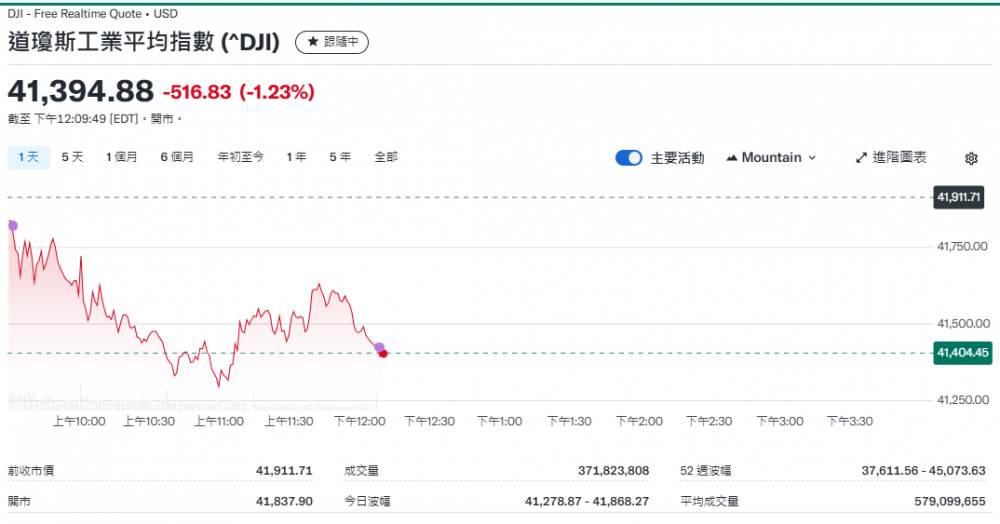Image resolution: width=1000 pixels, height=524 pixels.
Task: Switch chart to 1 年 range
Action: click(x=296, y=157)
